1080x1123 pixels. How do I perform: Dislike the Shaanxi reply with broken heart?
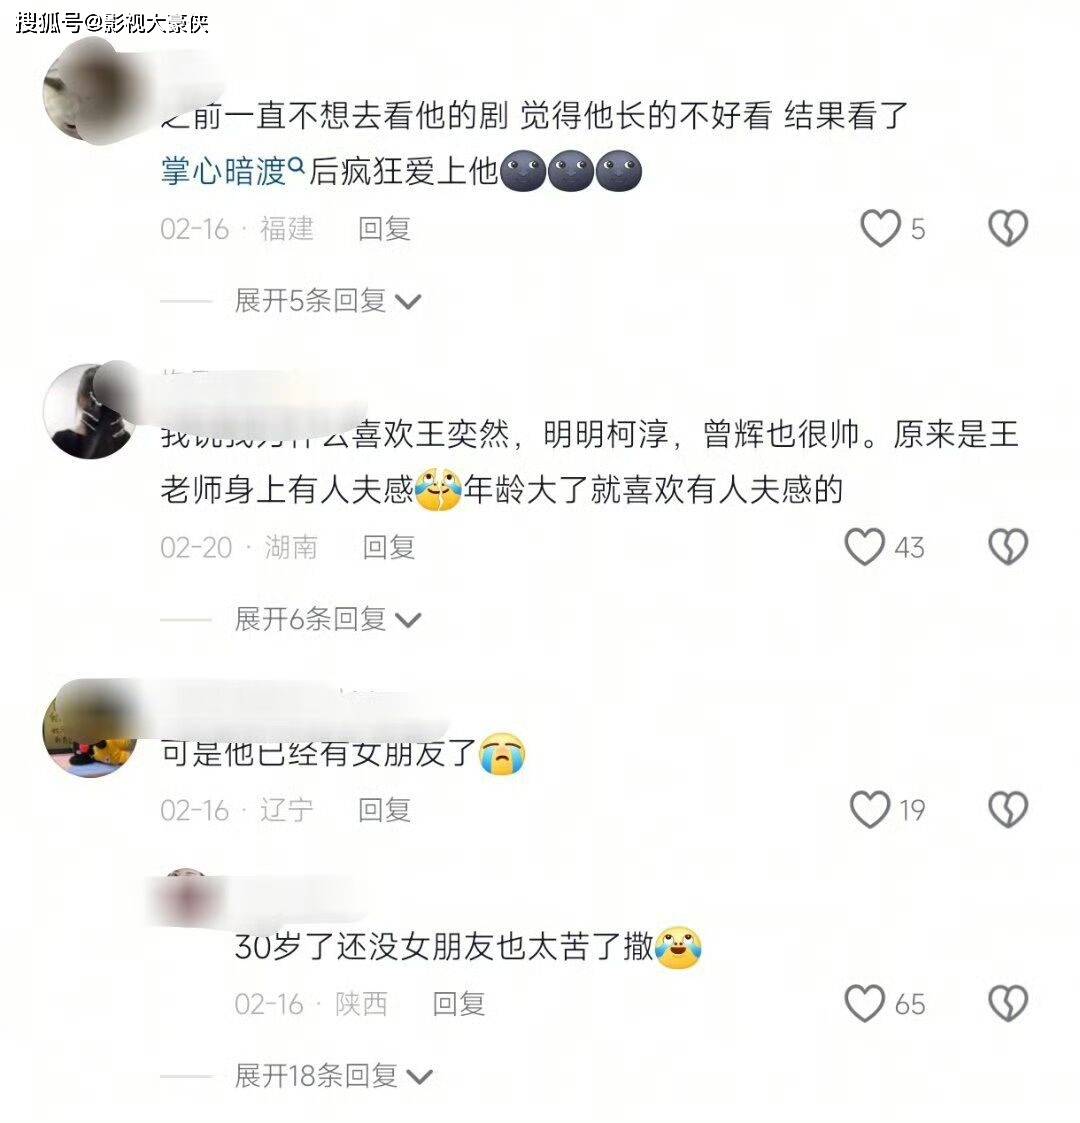tap(1008, 1003)
